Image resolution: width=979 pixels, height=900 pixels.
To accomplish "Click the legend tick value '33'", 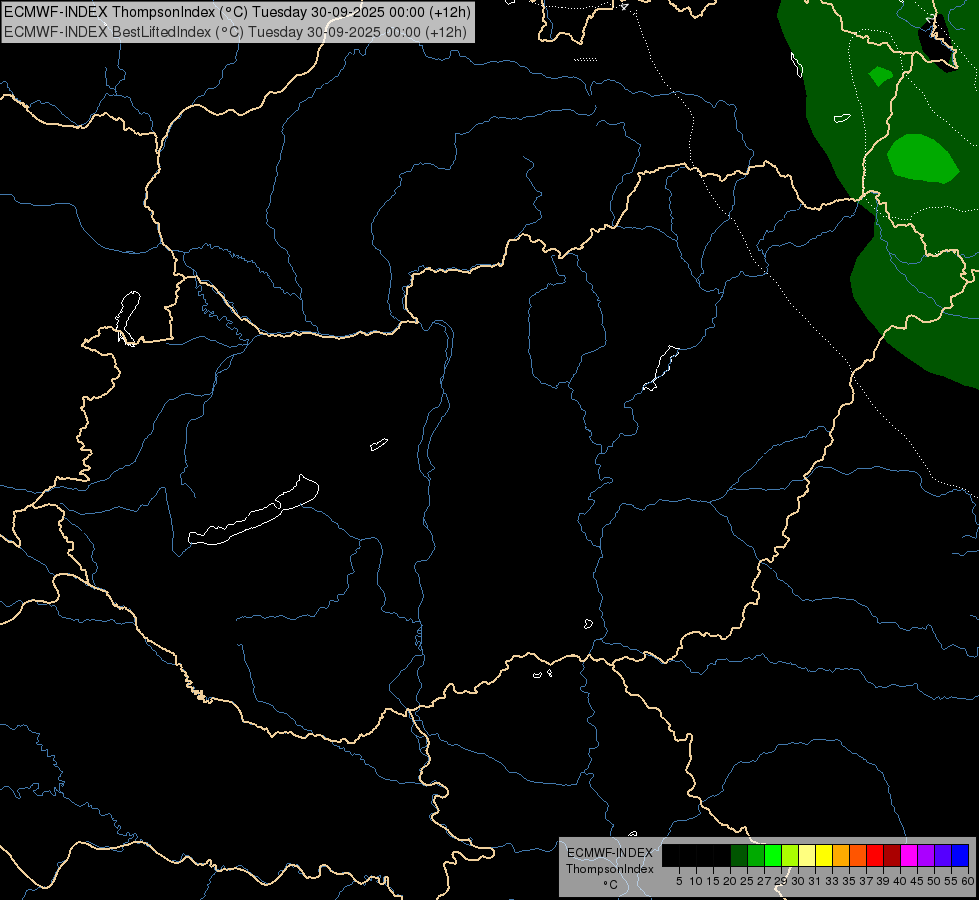I will click(832, 881).
